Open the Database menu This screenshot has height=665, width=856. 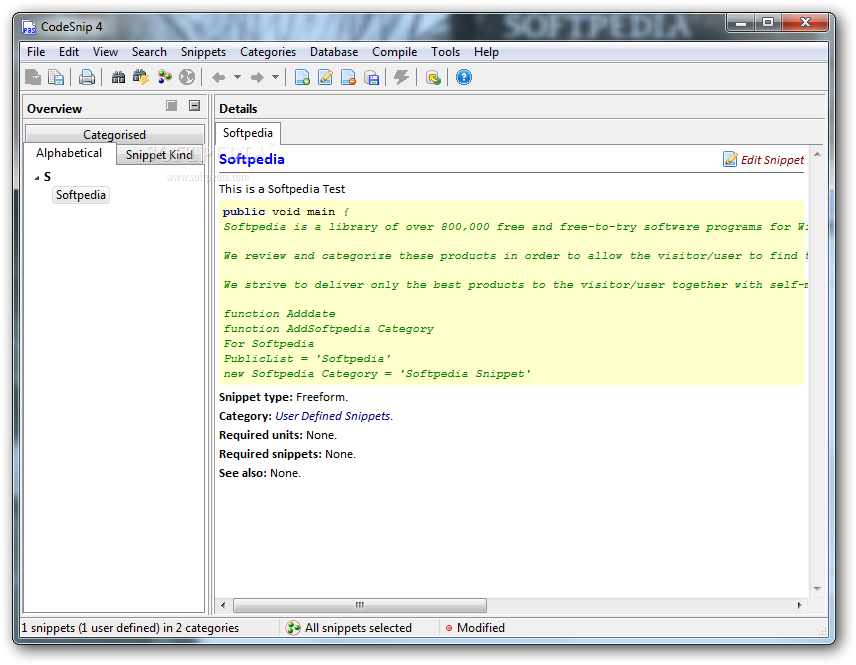point(334,52)
